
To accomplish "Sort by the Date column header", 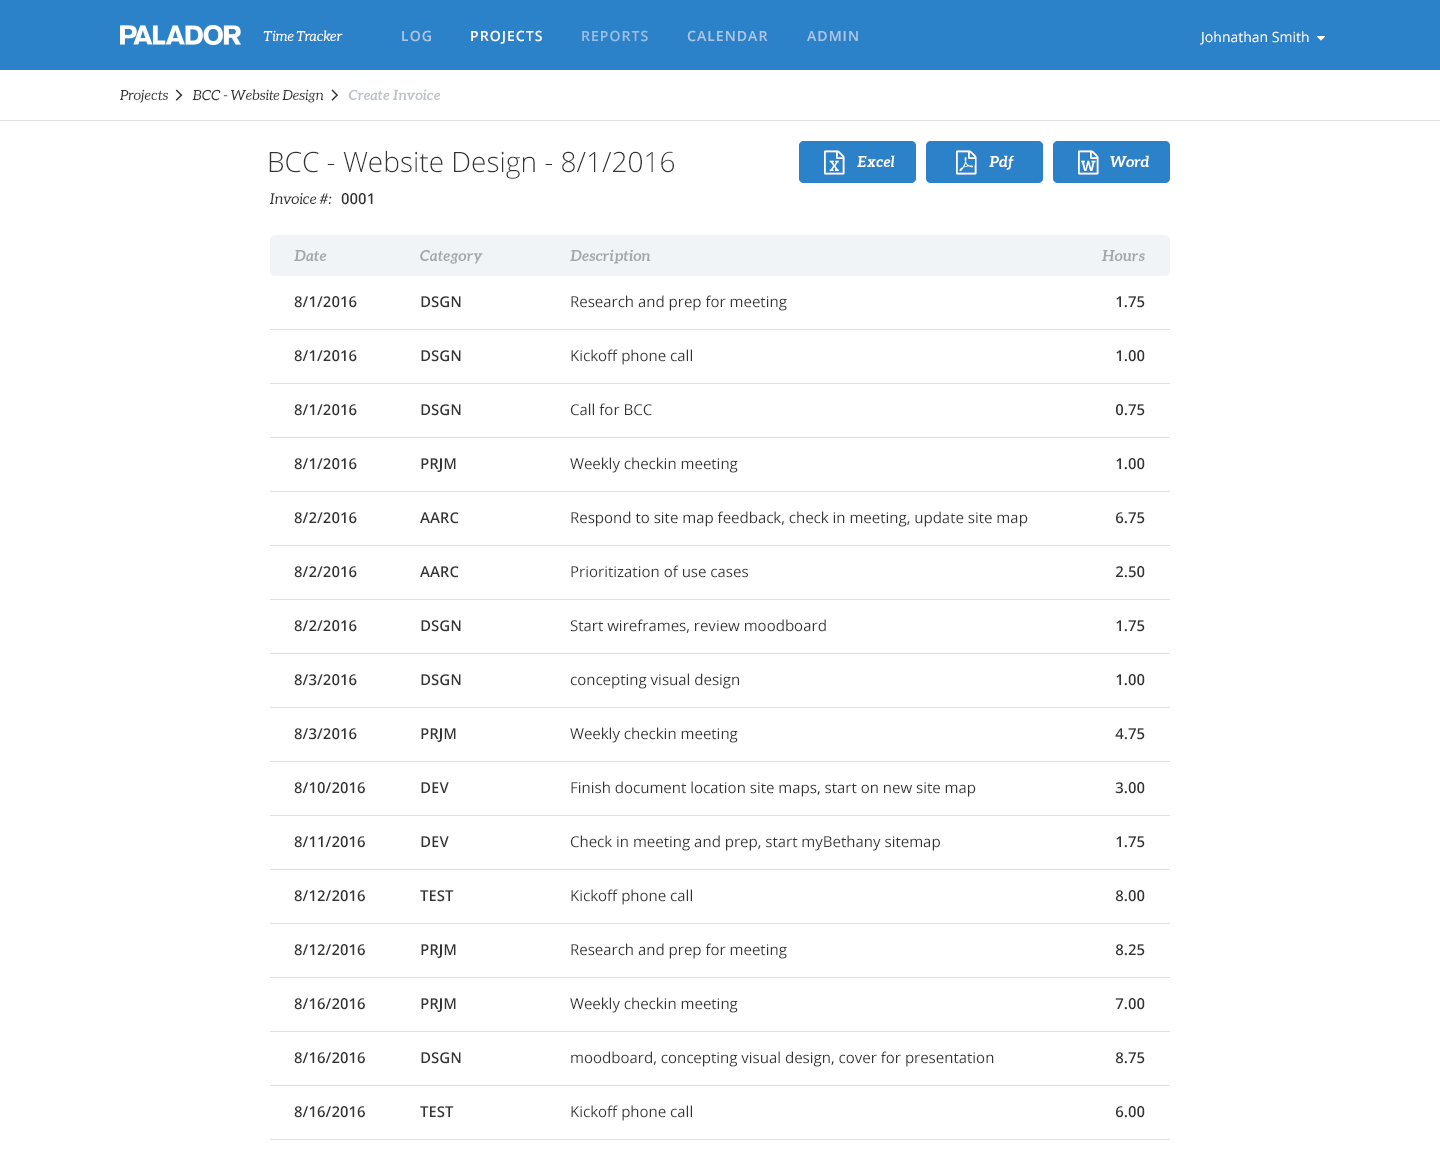I will point(310,256).
